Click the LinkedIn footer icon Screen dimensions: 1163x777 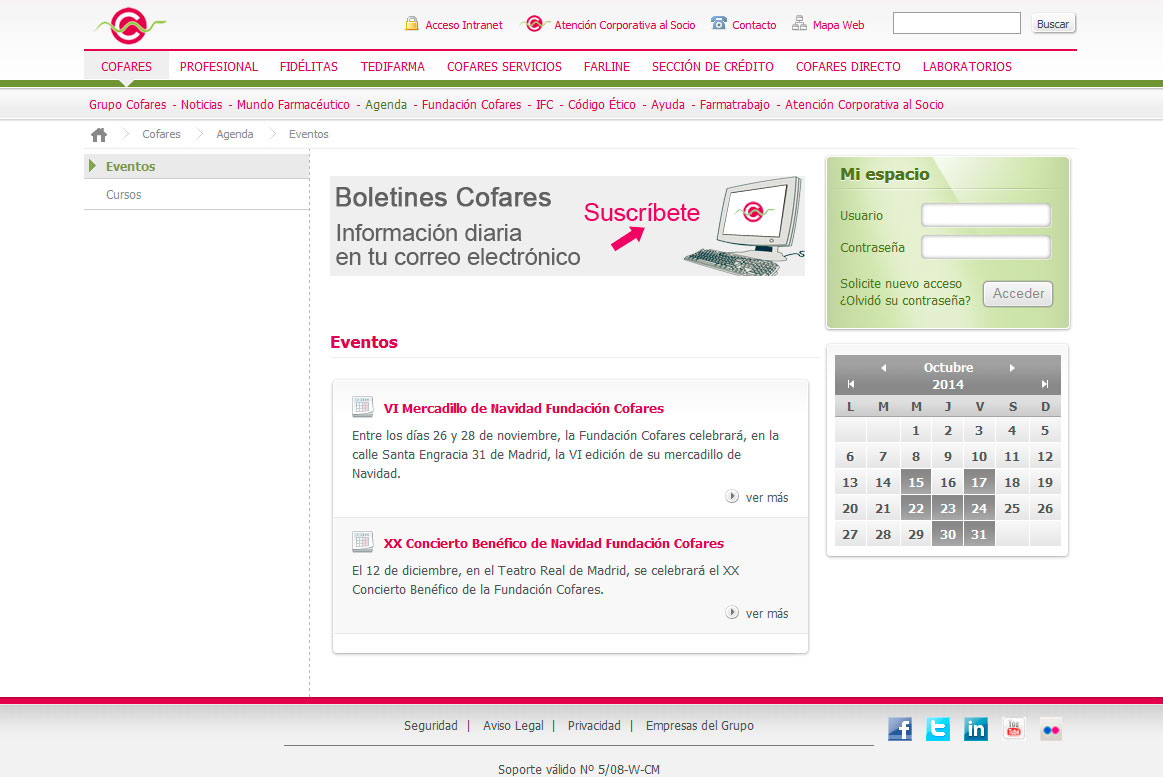pos(975,729)
